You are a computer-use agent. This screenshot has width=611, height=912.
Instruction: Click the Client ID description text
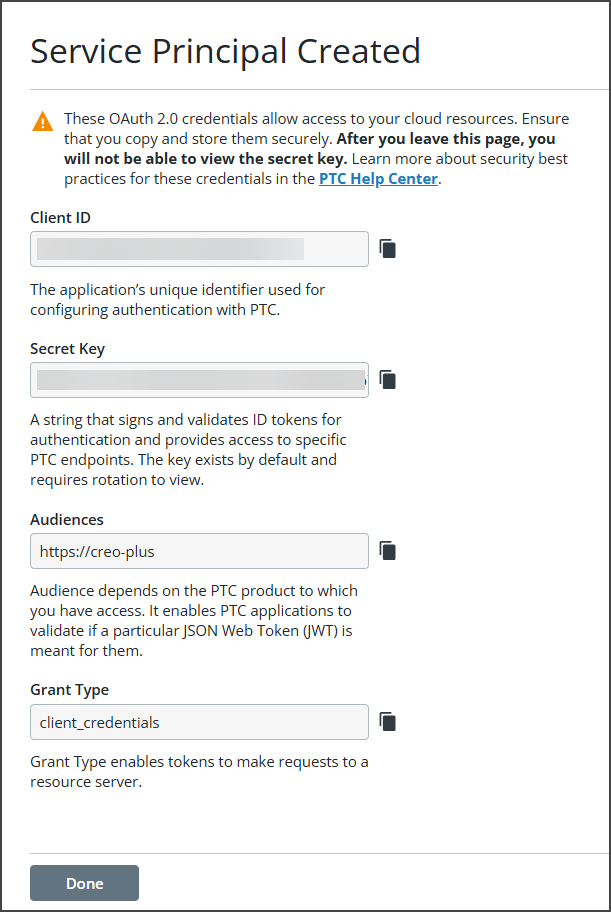pyautogui.click(x=177, y=300)
